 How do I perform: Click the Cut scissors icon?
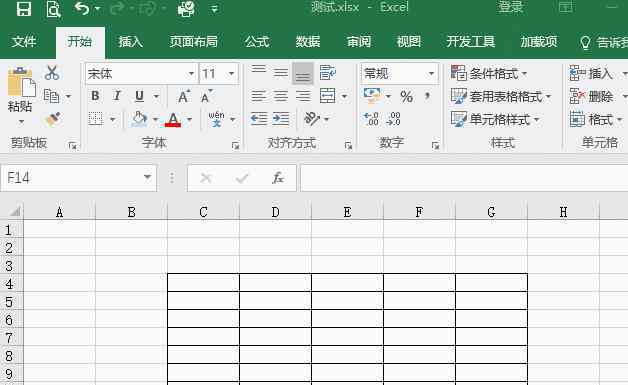[52, 73]
